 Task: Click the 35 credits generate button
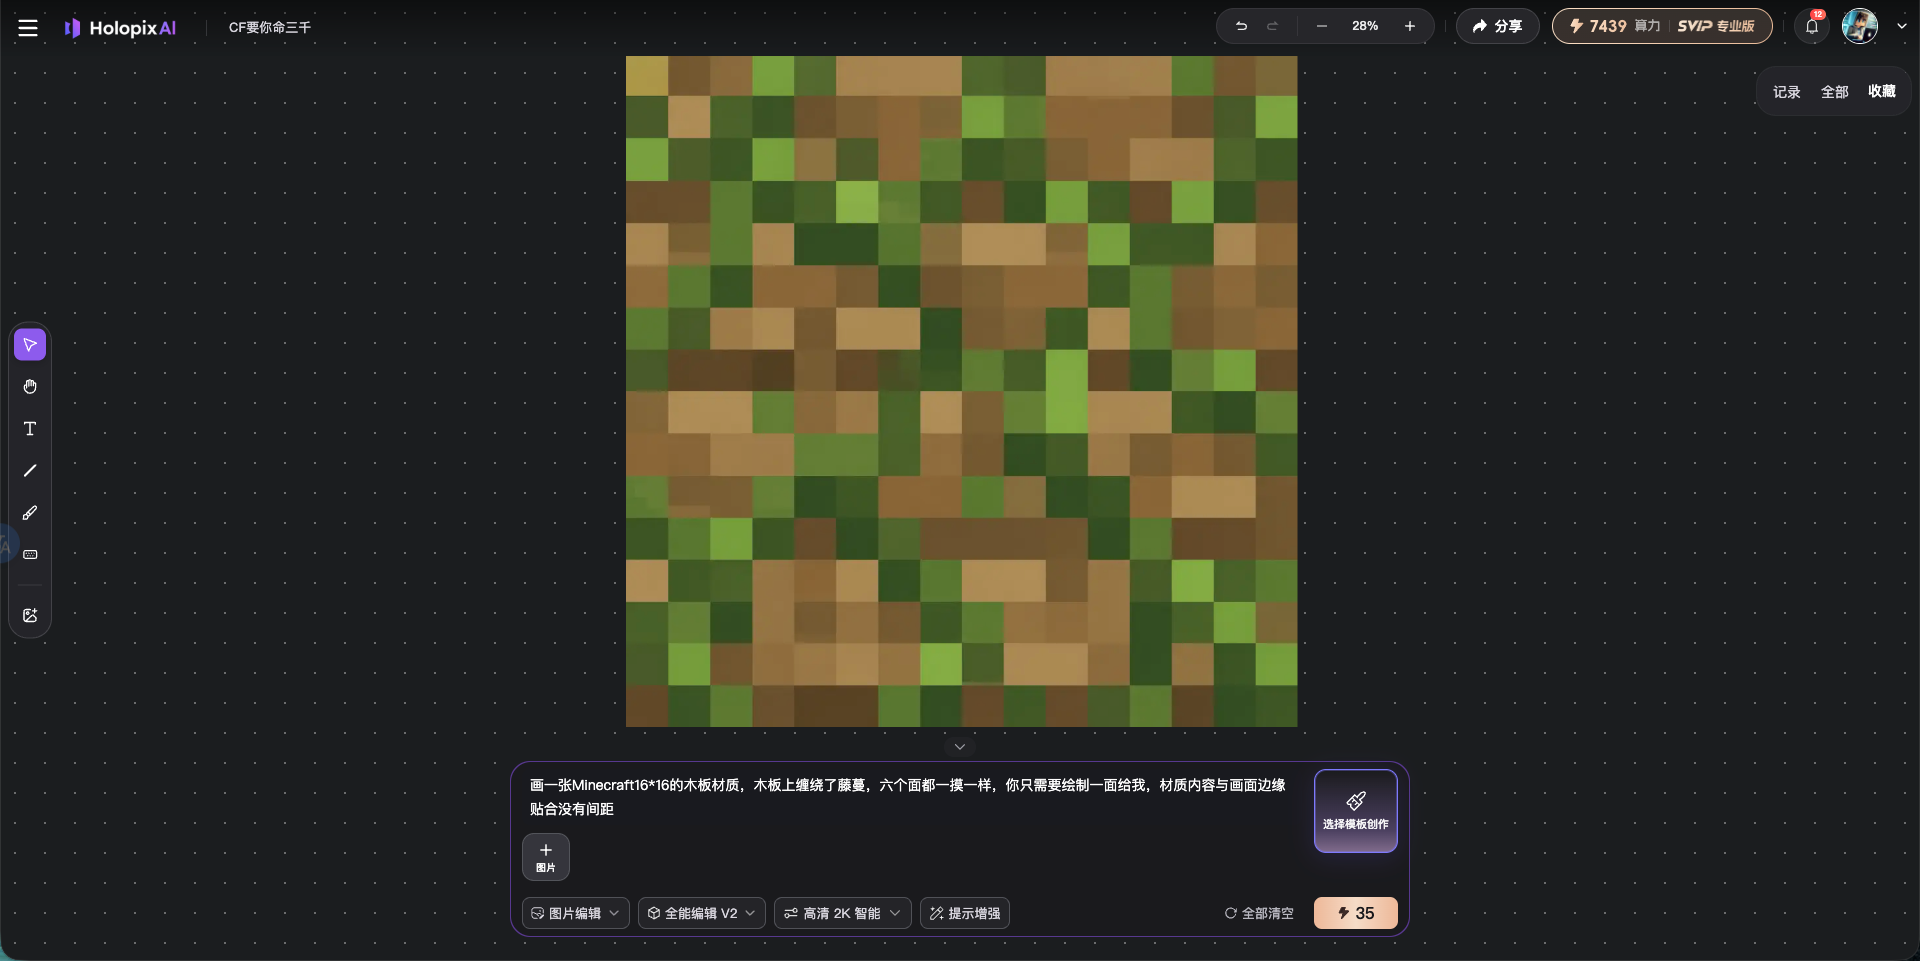click(x=1356, y=913)
